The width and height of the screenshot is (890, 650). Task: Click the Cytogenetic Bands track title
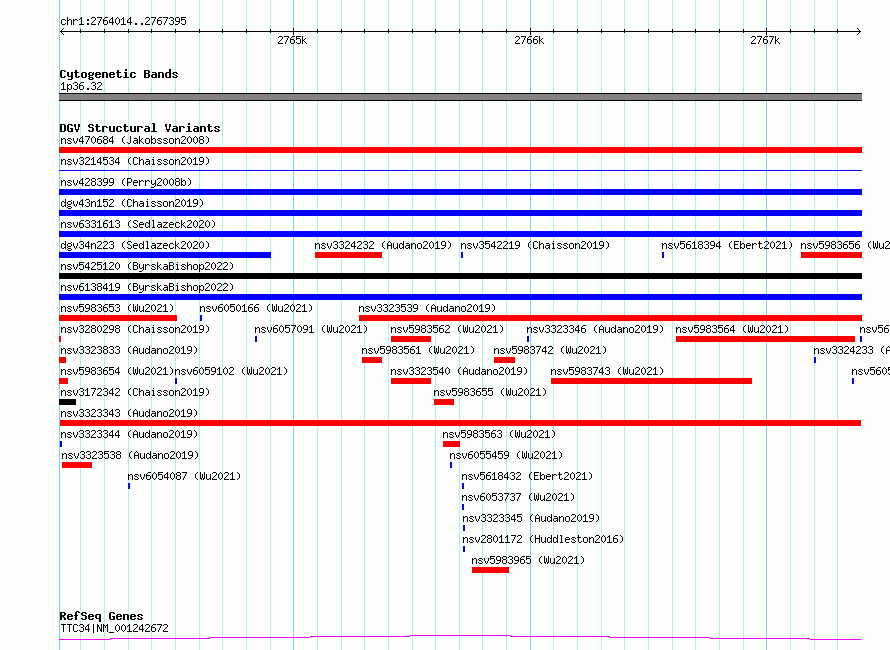point(119,74)
